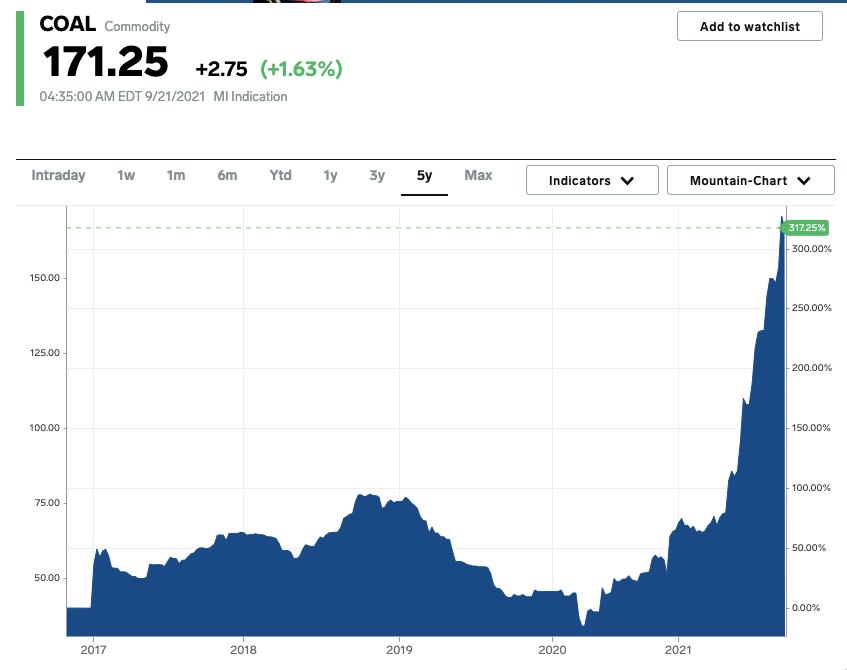Click the active 5y range tab
This screenshot has height=670, width=847.
click(424, 176)
